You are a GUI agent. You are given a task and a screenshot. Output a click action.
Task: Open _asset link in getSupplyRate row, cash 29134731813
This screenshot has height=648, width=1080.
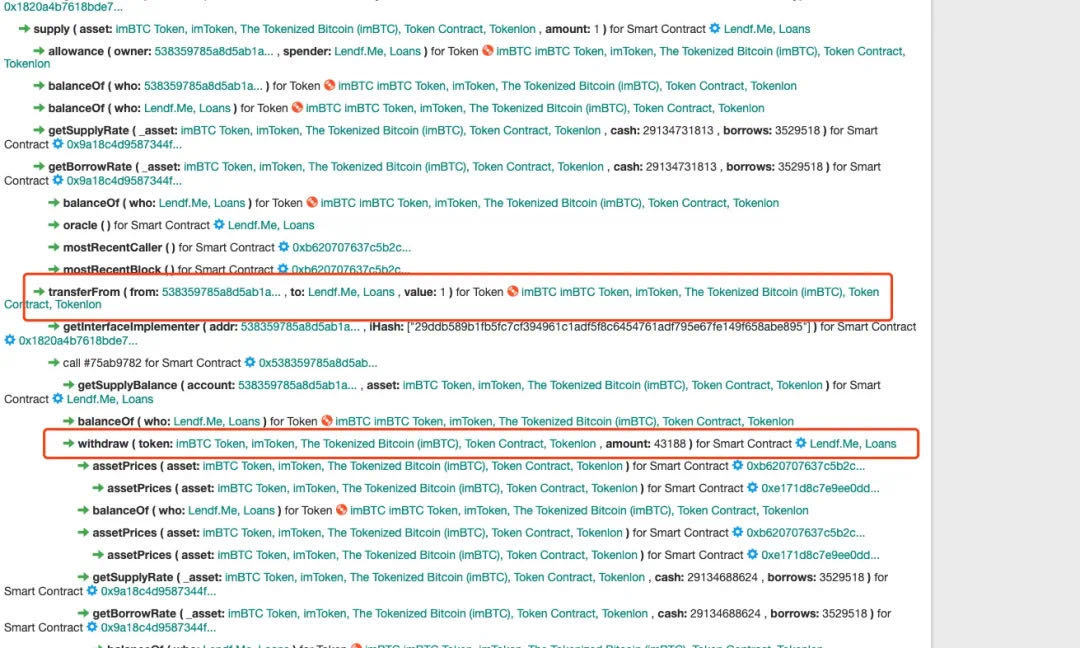coord(391,130)
